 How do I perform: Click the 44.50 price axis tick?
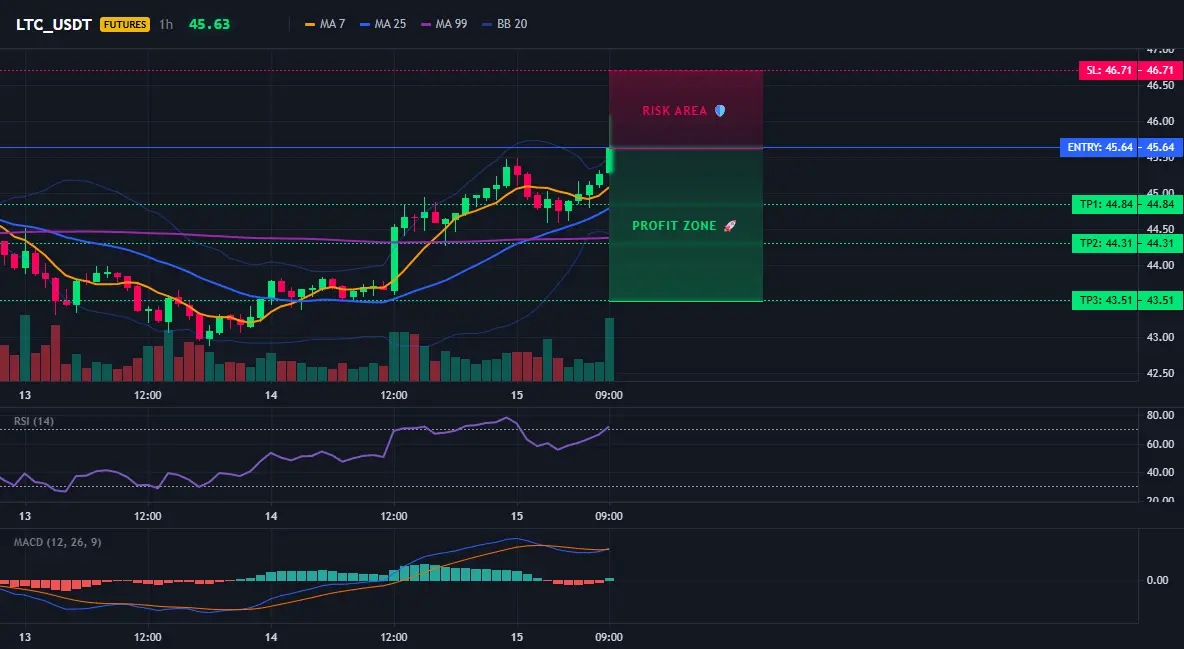pos(1161,229)
